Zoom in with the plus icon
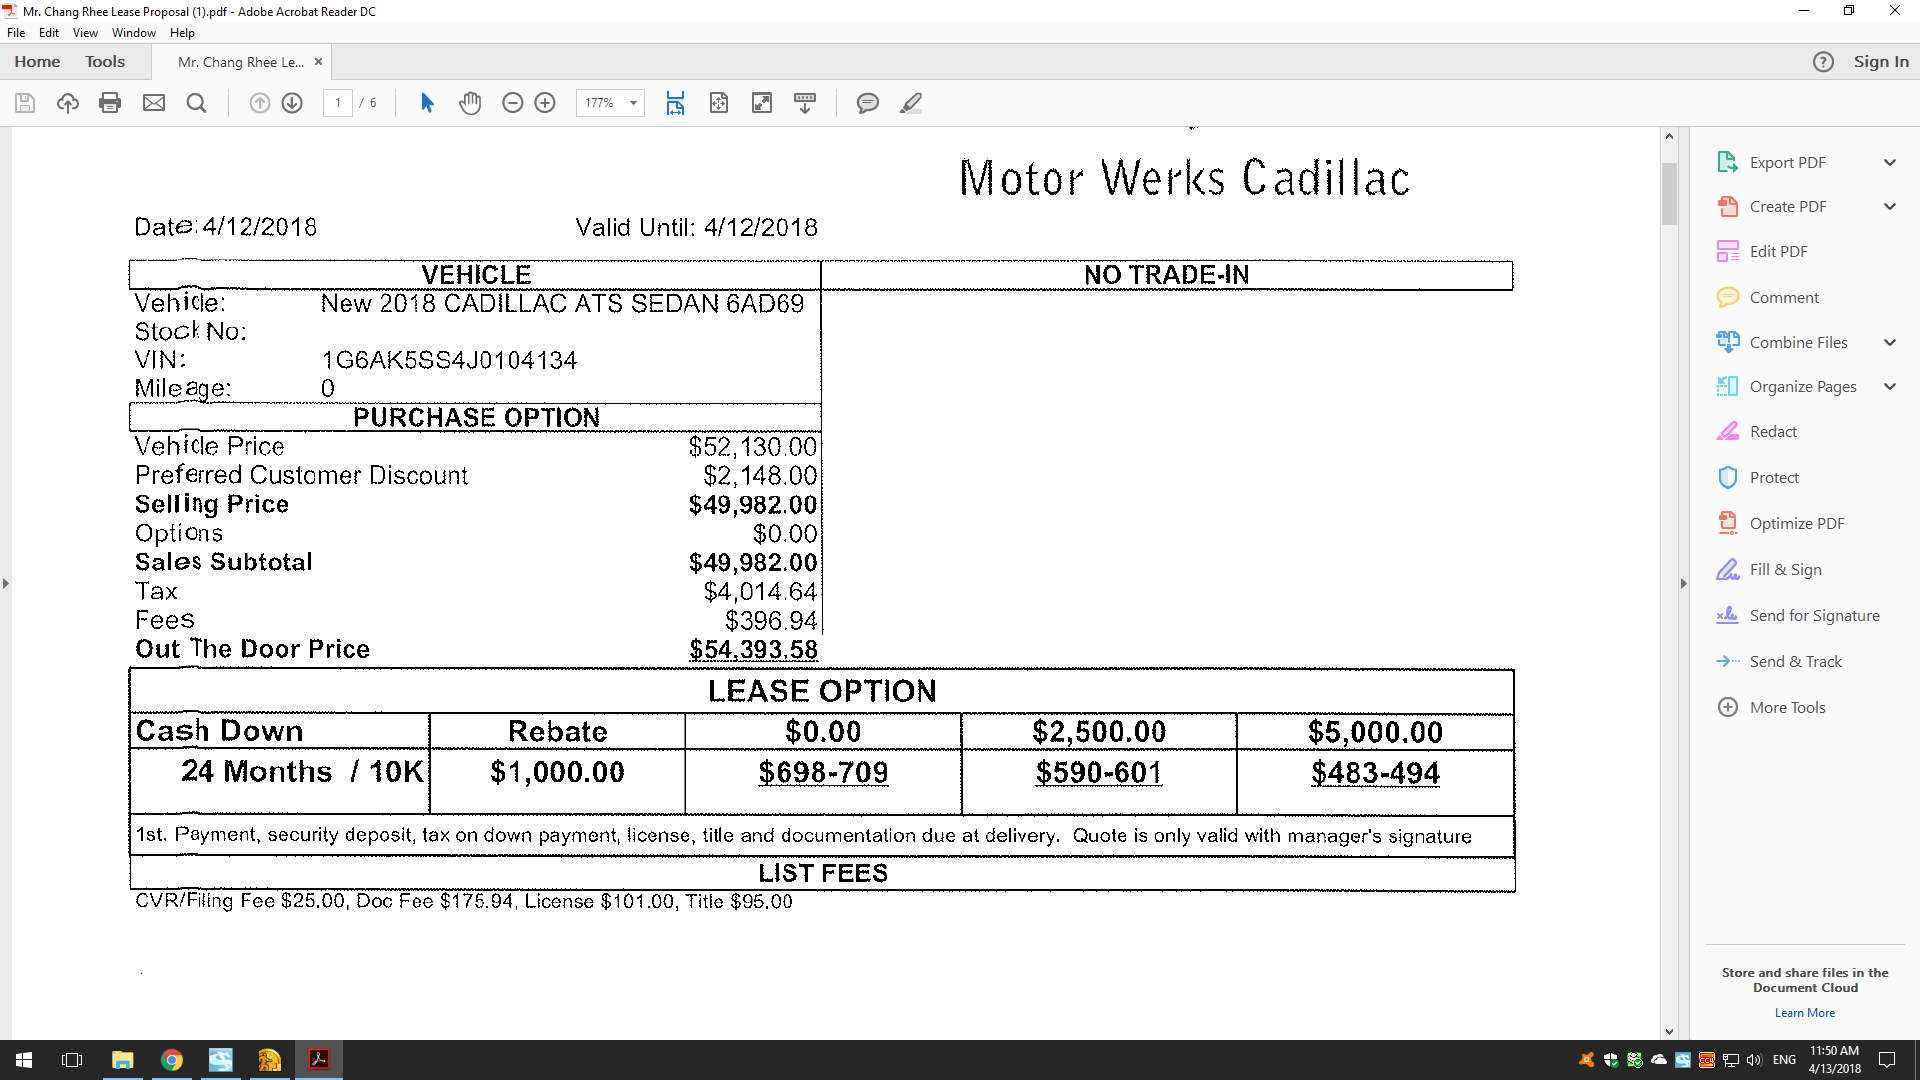 545,103
